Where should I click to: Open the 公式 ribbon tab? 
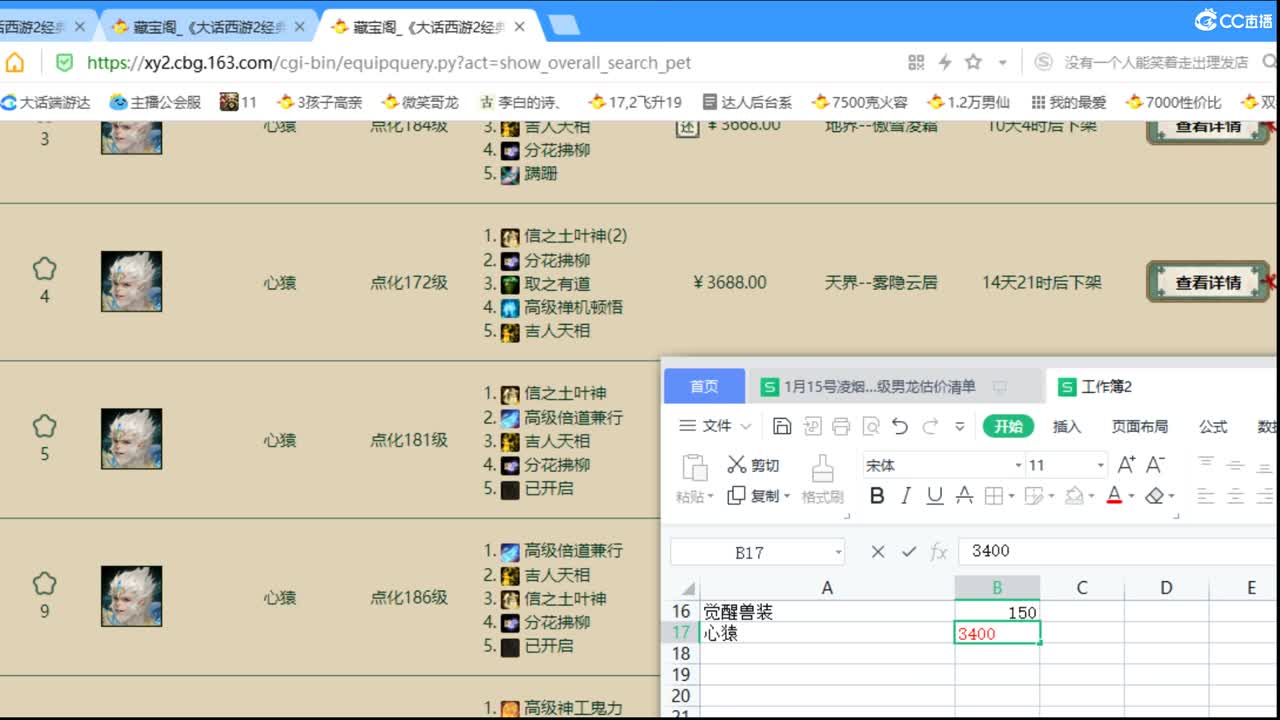coord(1213,426)
